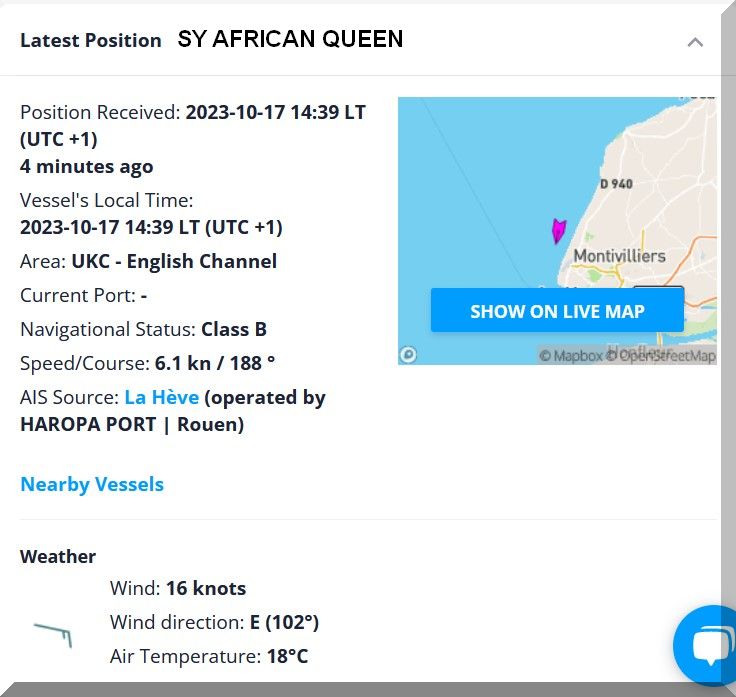This screenshot has height=697, width=736.
Task: Click the UKC - English Channel area text
Action: (x=174, y=261)
